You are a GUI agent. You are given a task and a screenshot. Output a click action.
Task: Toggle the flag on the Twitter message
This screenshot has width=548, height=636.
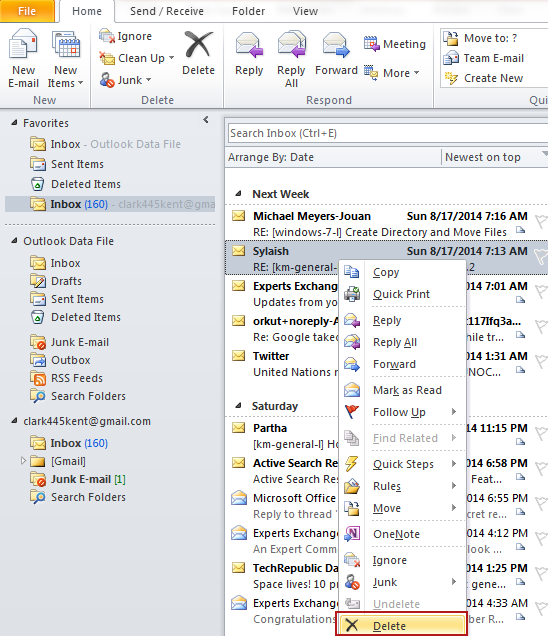pyautogui.click(x=541, y=361)
